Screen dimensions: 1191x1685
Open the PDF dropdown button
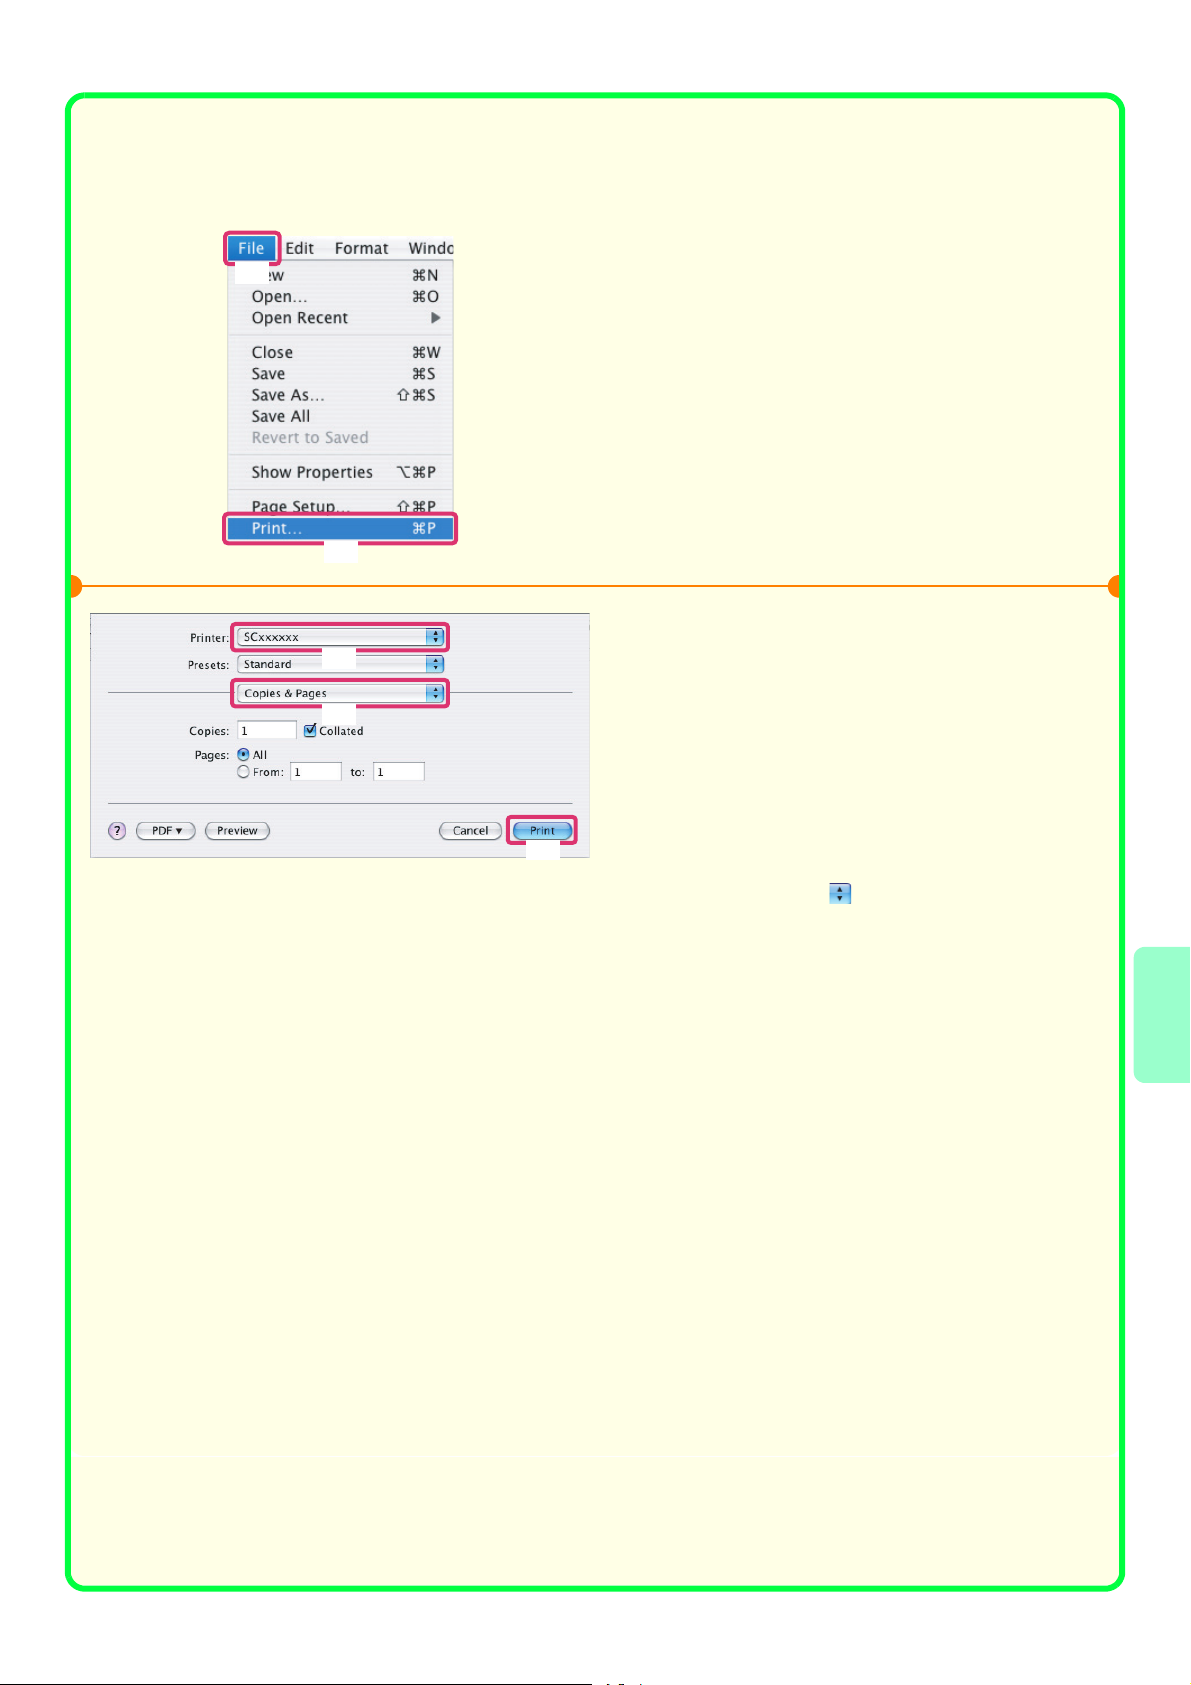pos(166,831)
